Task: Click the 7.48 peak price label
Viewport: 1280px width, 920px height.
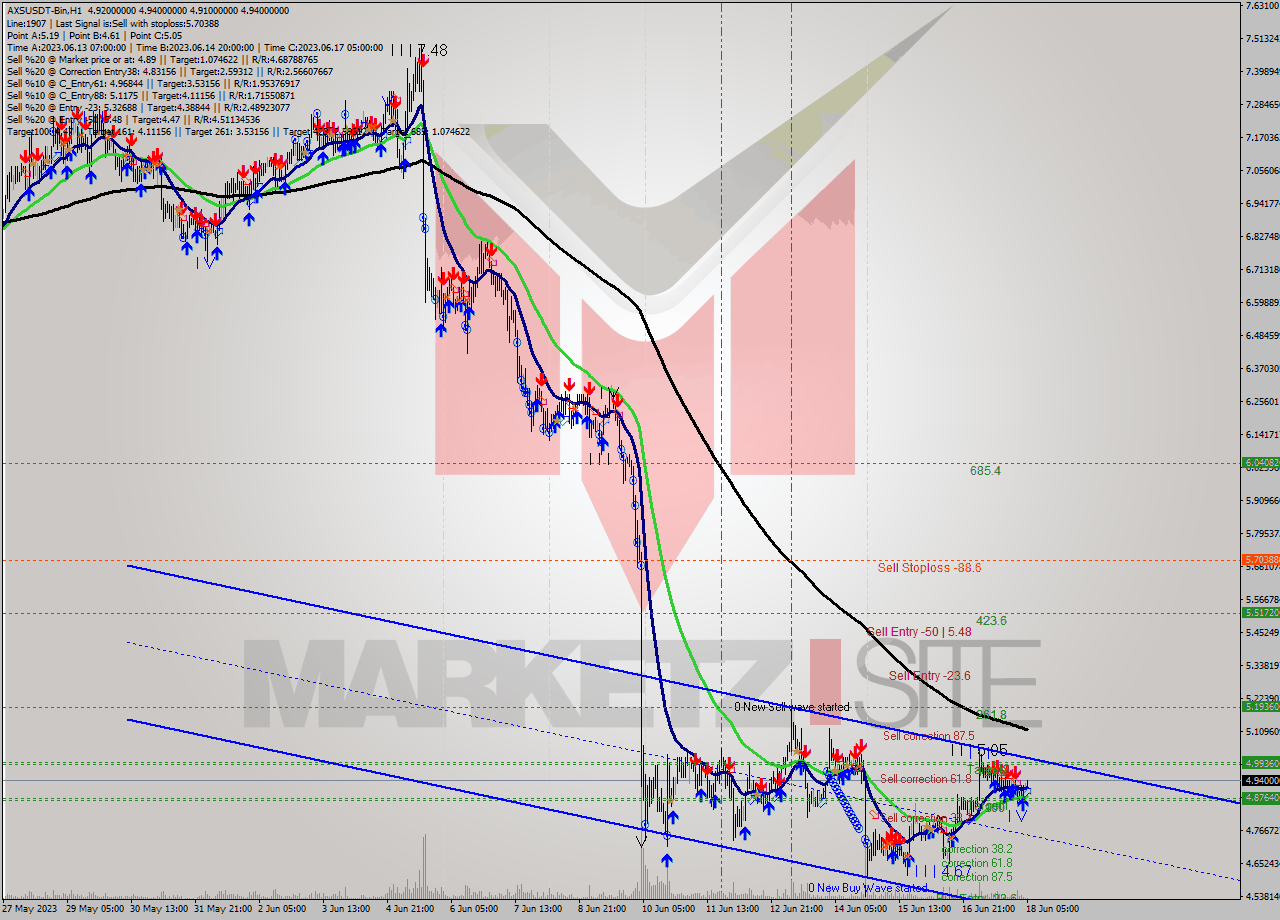Action: (432, 50)
